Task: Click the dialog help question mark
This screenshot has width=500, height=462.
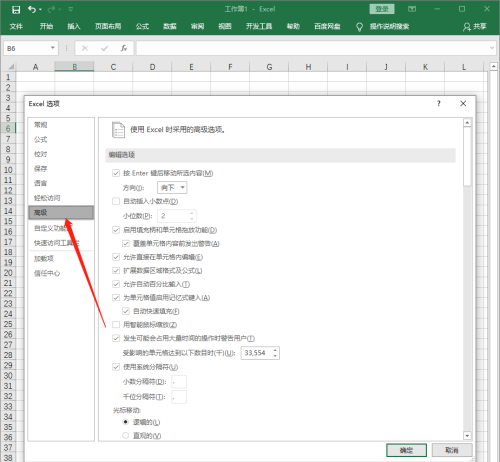Action: 439,104
